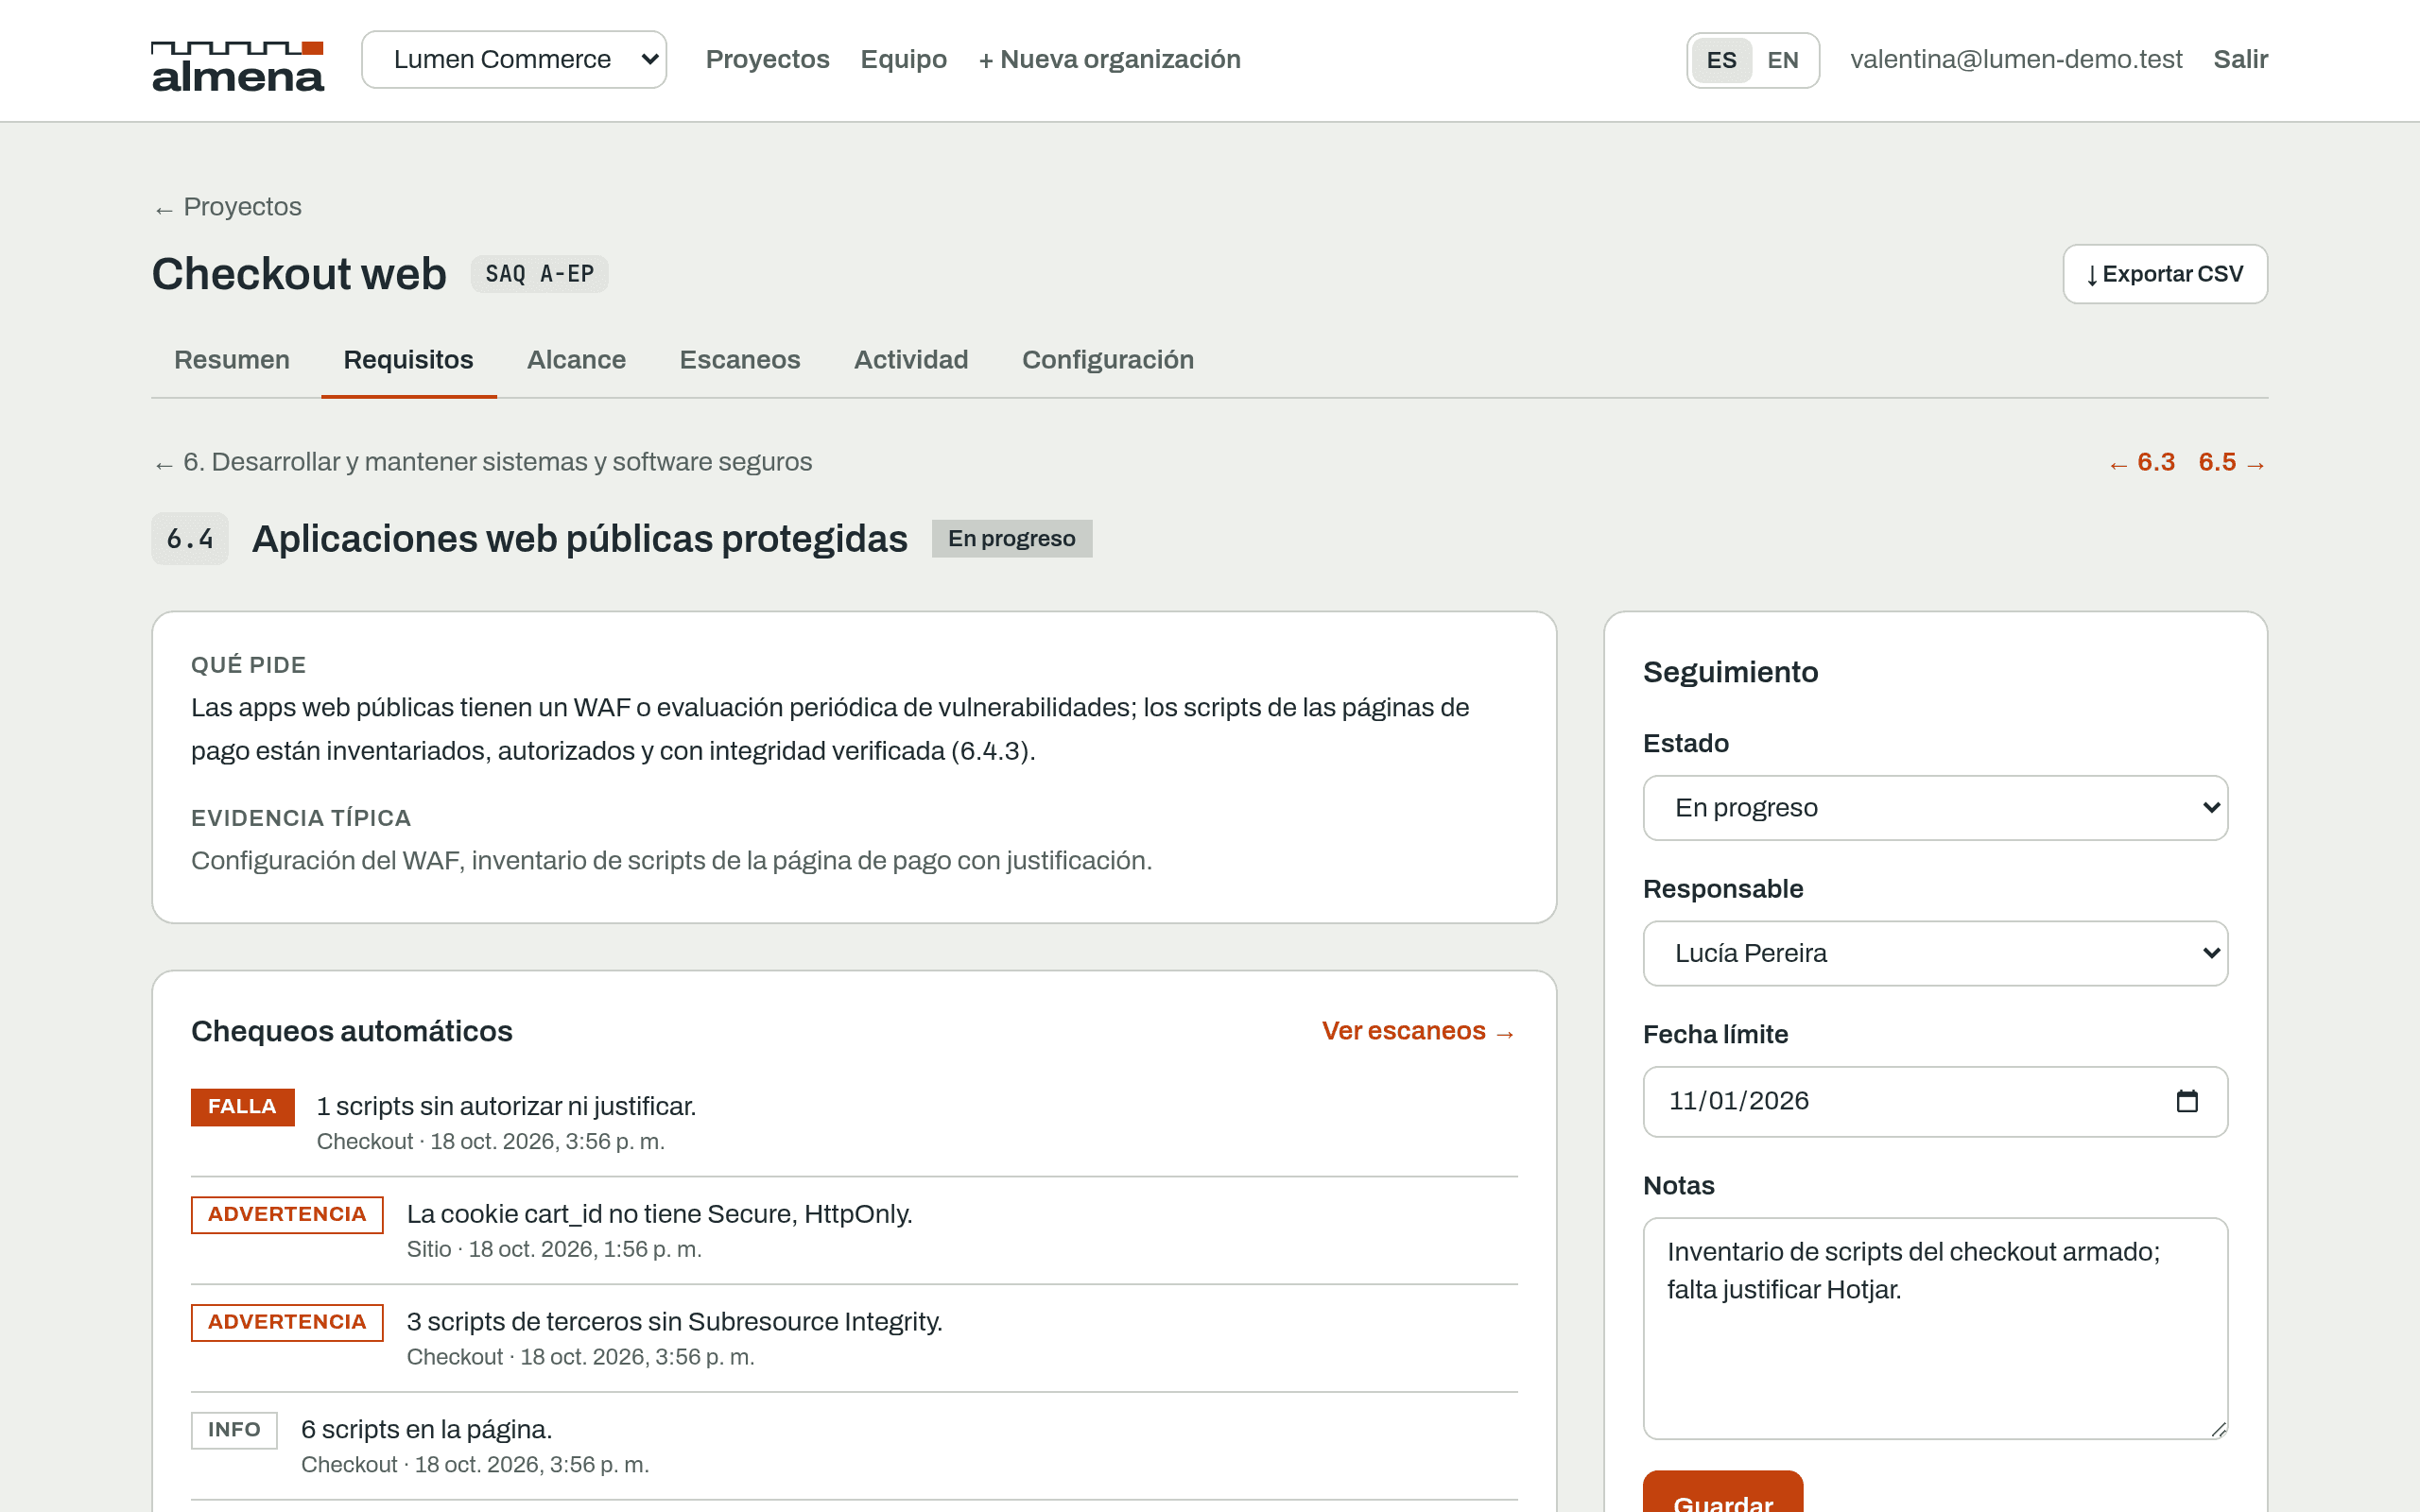Click ADVERTENCIA badge for Subresource Integrity
The height and width of the screenshot is (1512, 2420).
287,1323
